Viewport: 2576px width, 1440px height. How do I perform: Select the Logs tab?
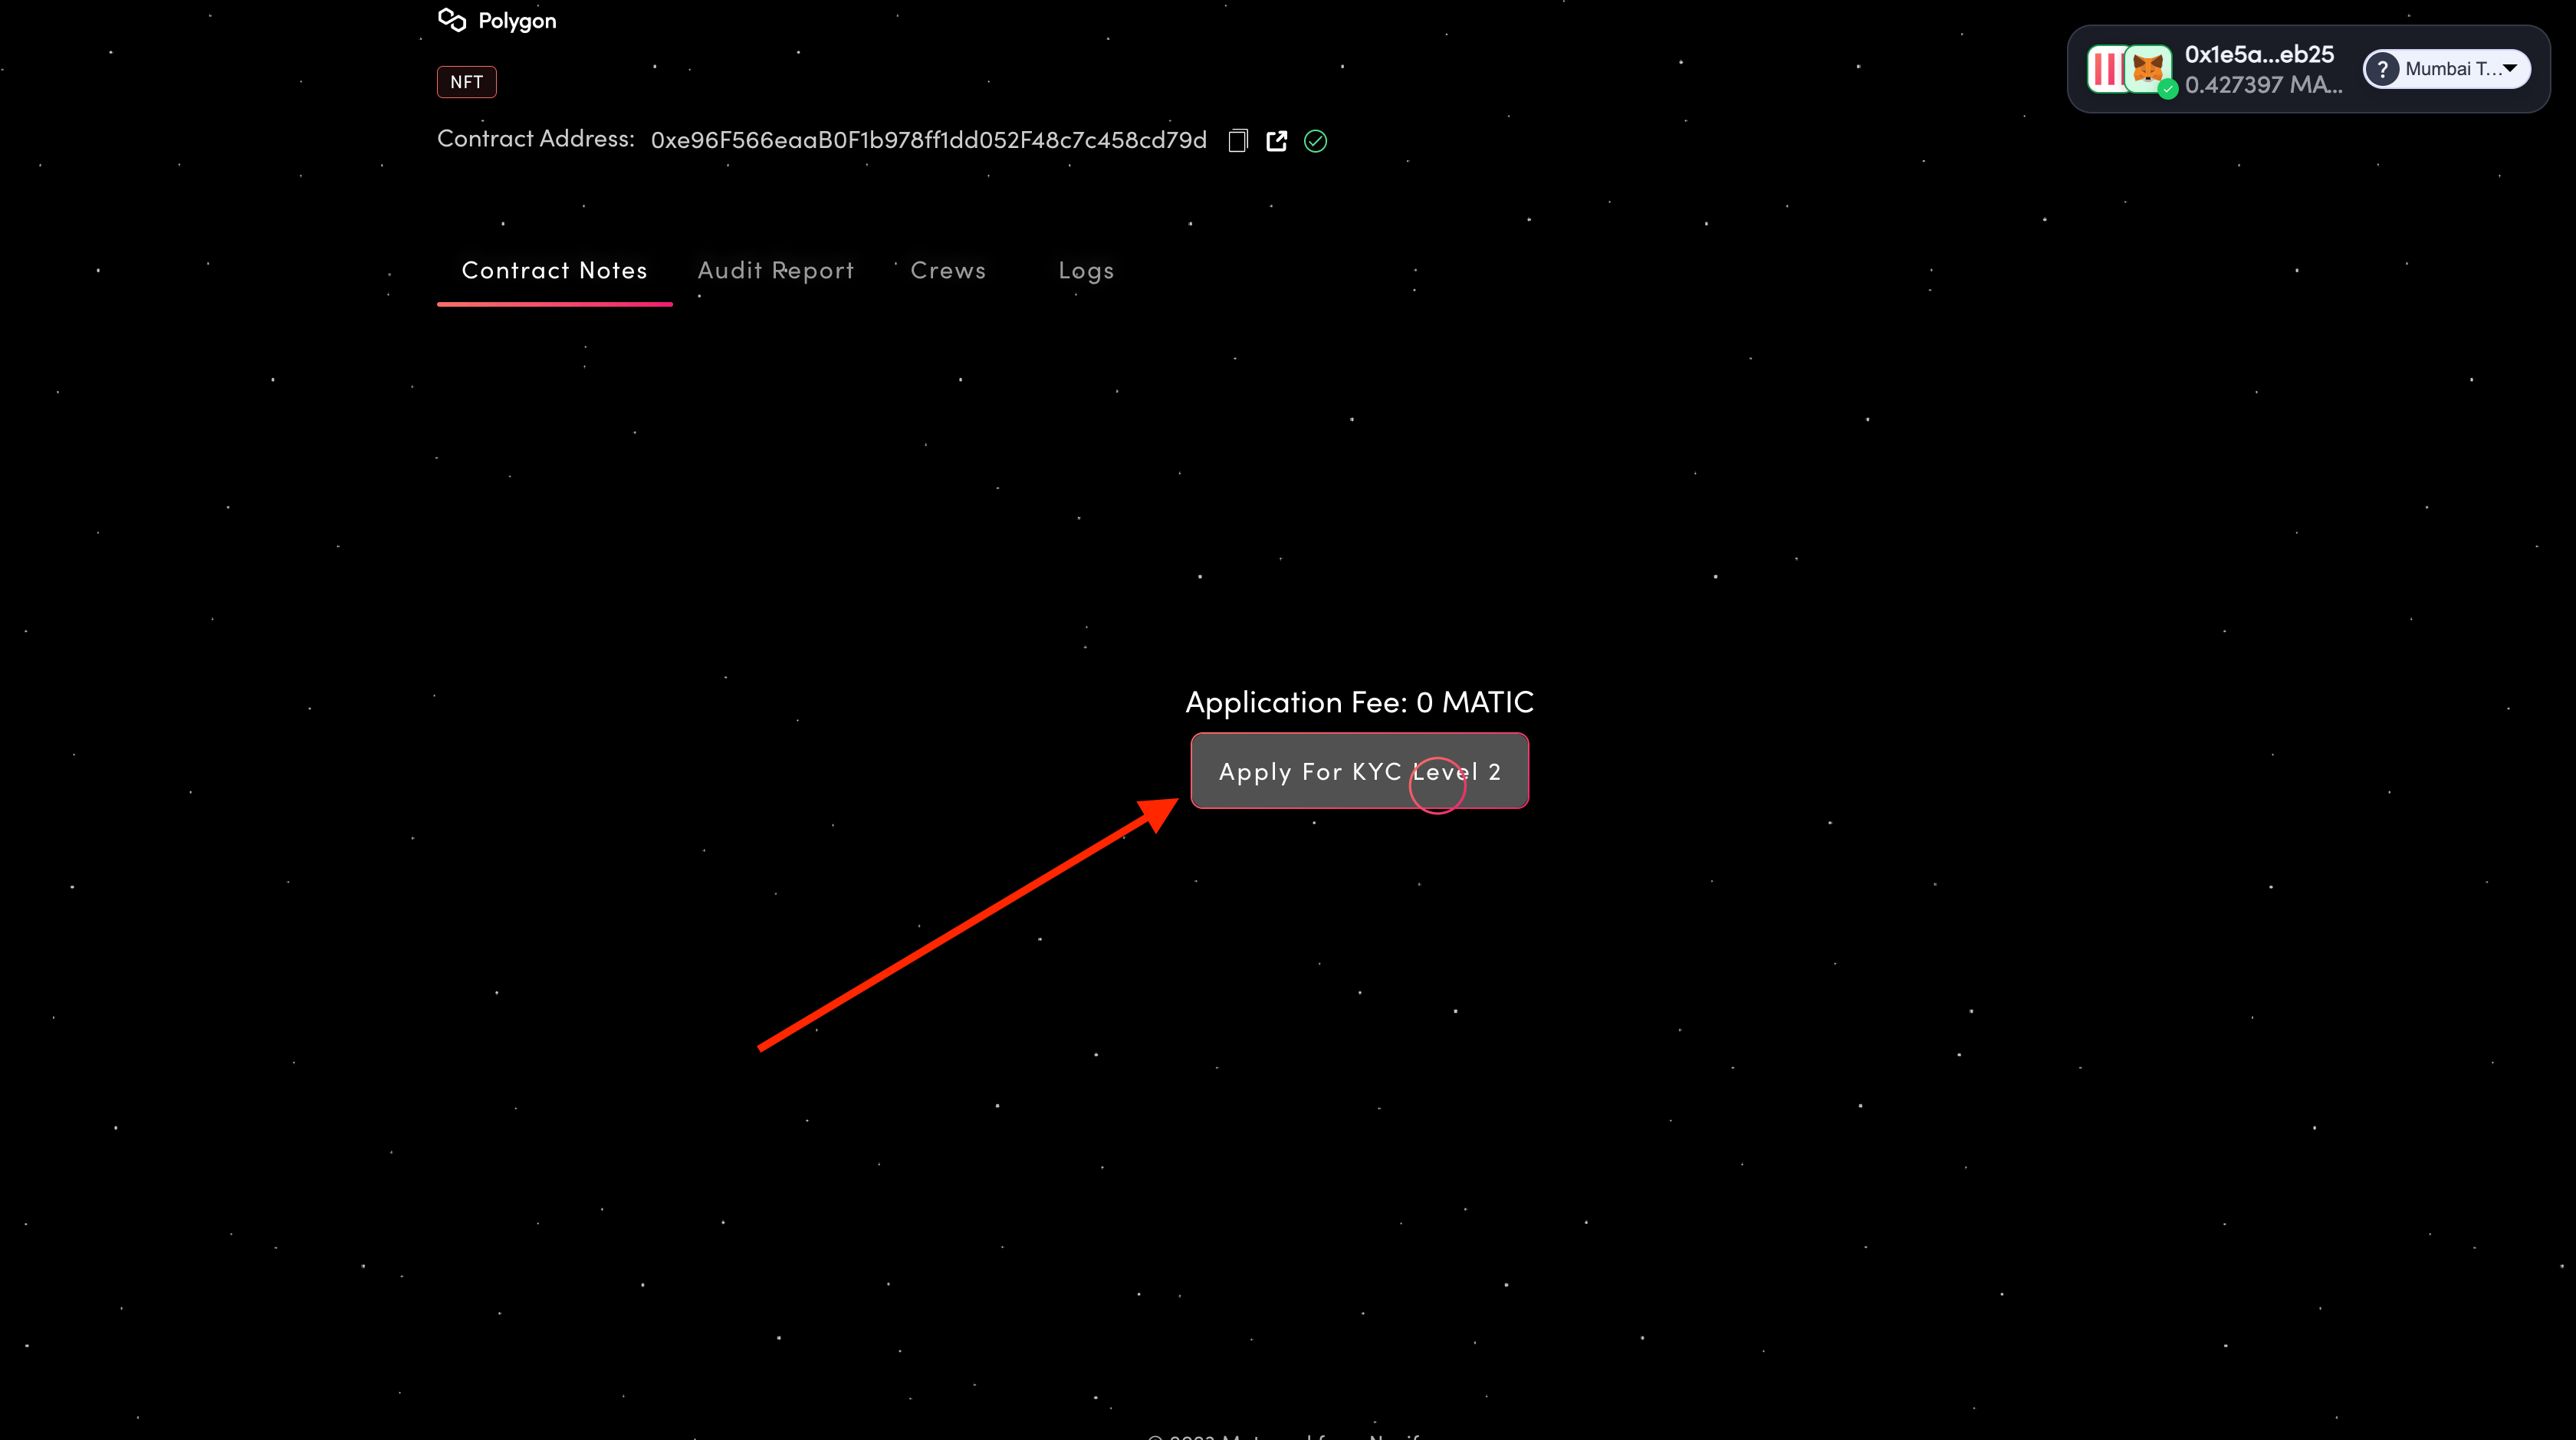[x=1086, y=270]
